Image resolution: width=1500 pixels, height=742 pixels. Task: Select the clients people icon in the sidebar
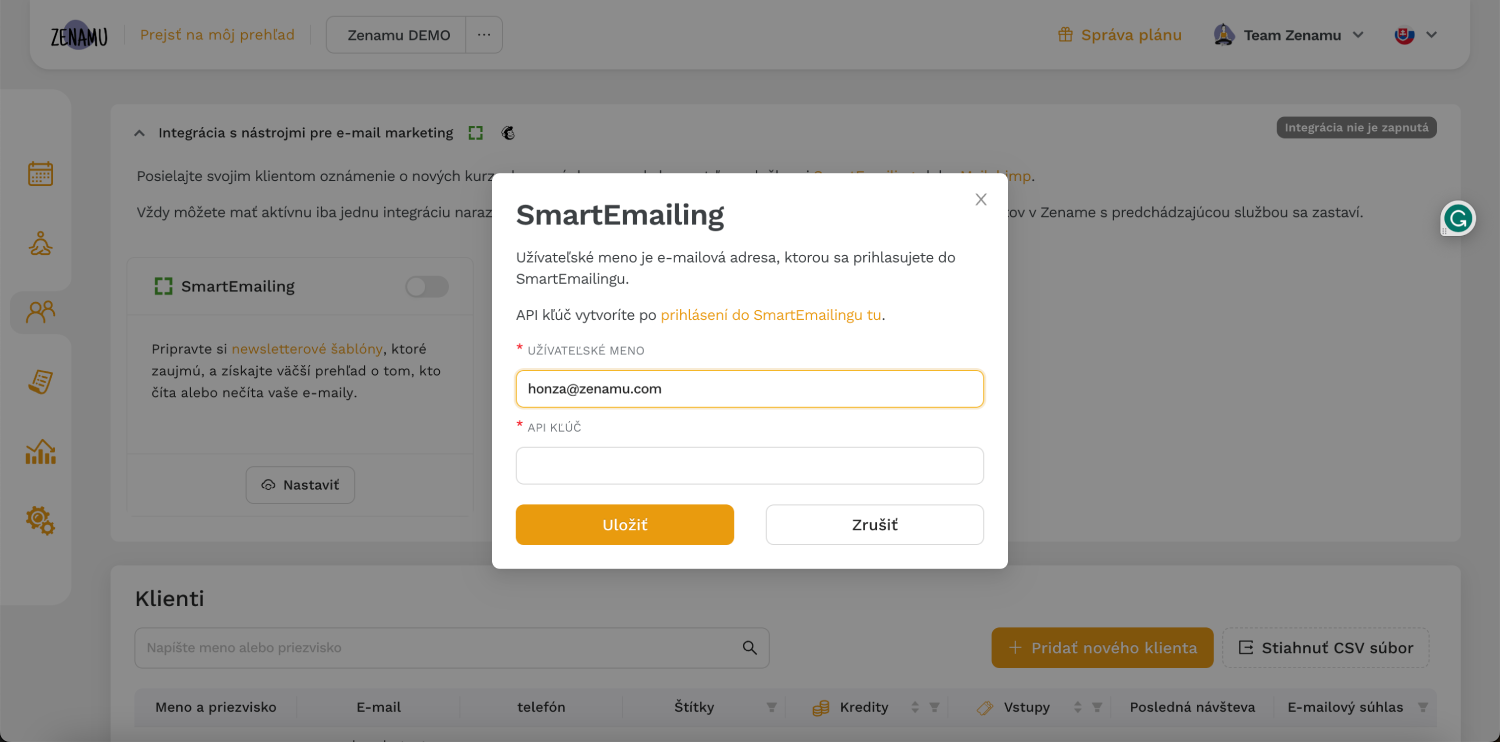click(40, 312)
